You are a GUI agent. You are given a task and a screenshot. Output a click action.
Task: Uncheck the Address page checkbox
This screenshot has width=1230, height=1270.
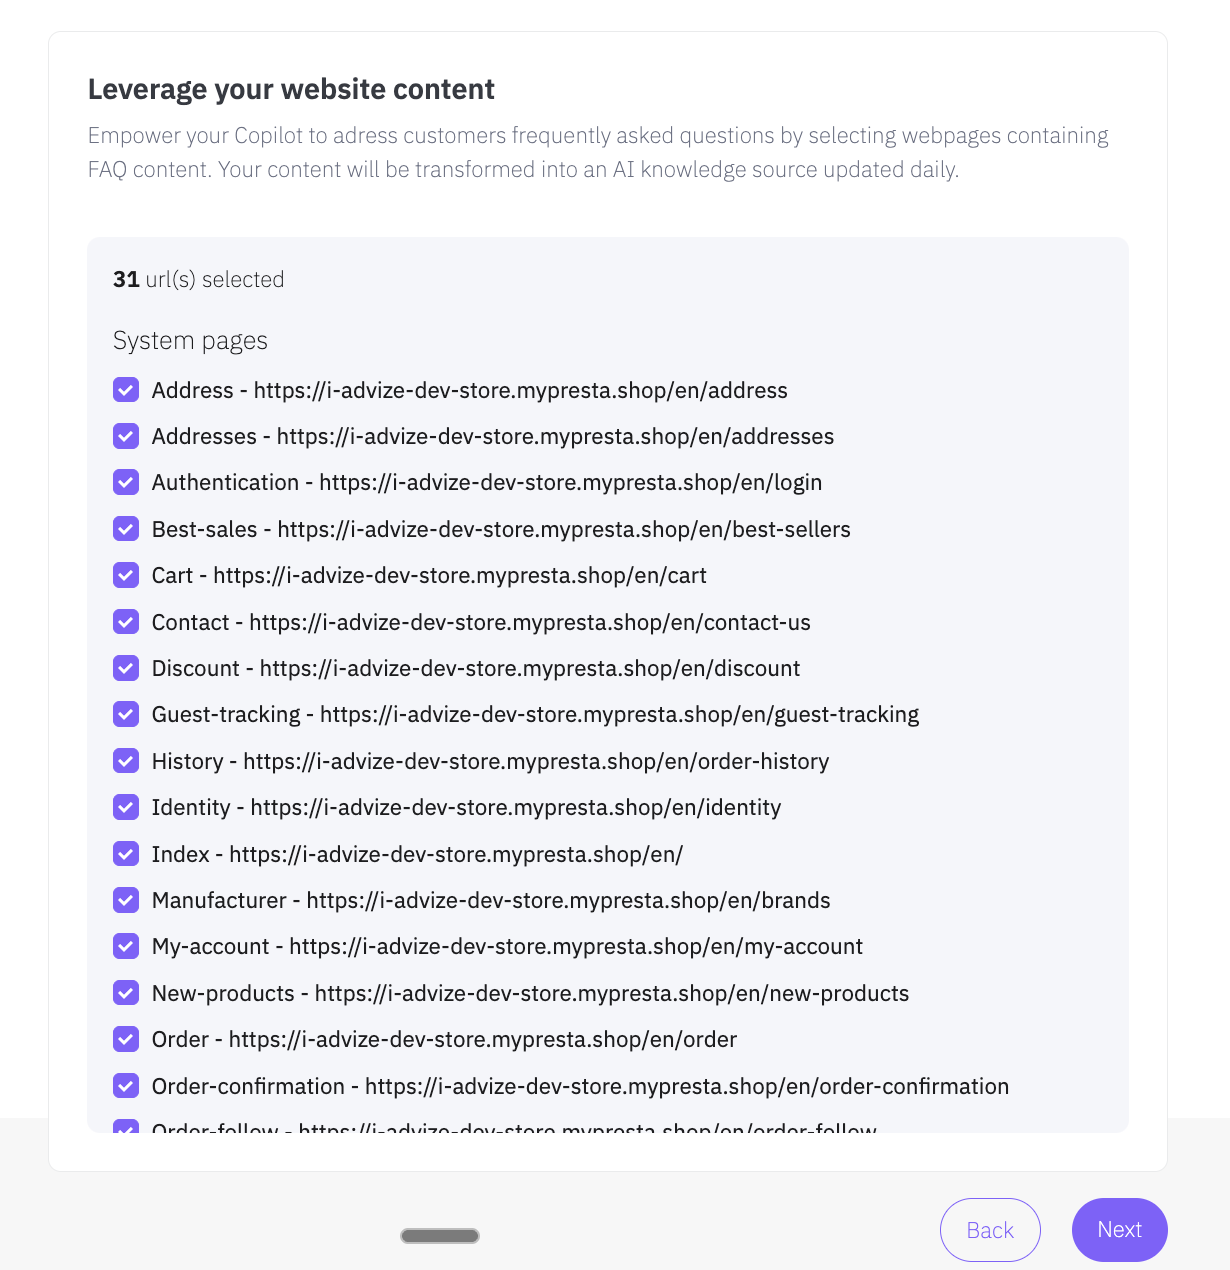click(x=126, y=390)
